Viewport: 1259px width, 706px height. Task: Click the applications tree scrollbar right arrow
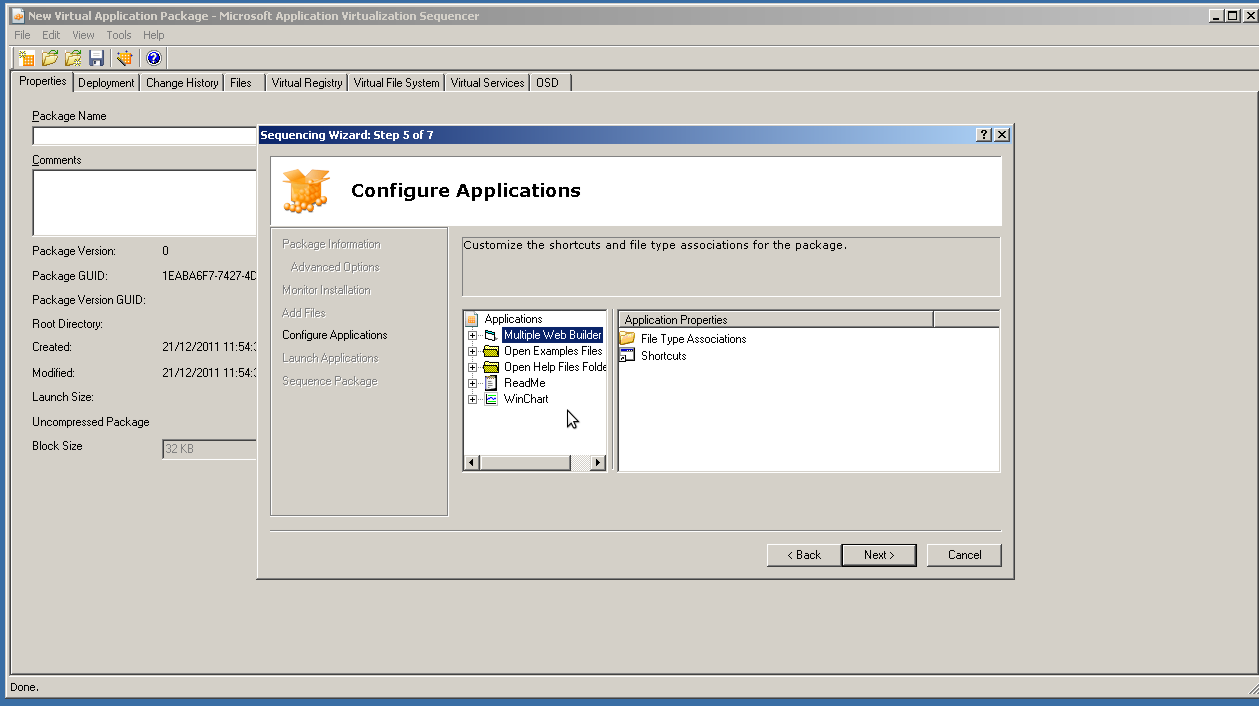click(598, 463)
